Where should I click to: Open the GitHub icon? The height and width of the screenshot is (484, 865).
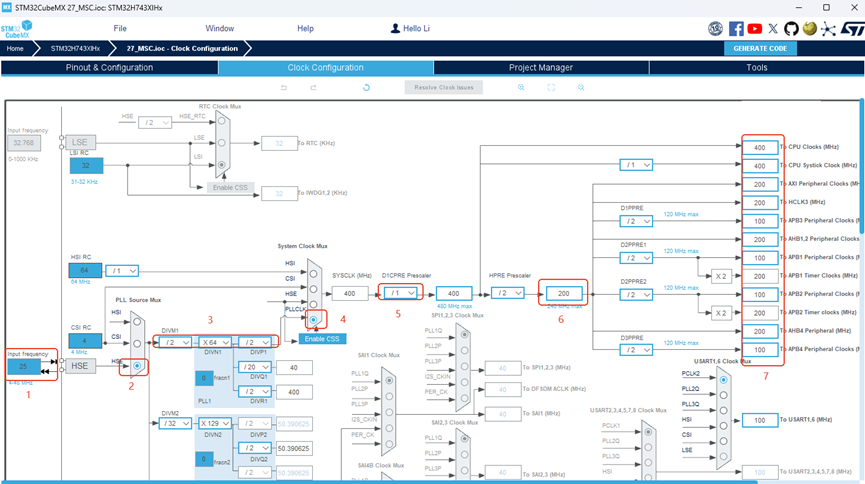click(791, 29)
